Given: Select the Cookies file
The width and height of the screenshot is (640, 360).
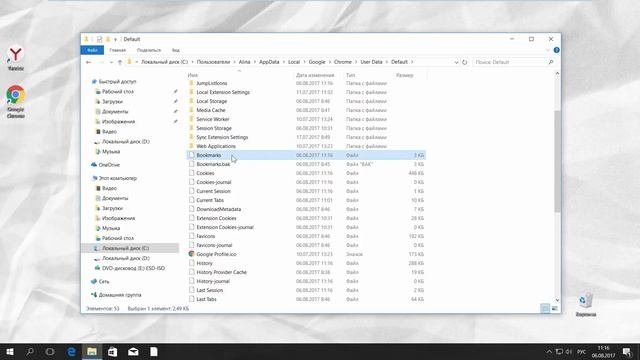Looking at the screenshot, I should [205, 173].
